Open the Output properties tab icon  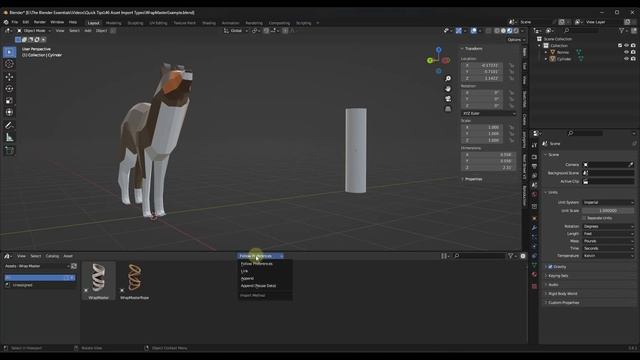534,166
